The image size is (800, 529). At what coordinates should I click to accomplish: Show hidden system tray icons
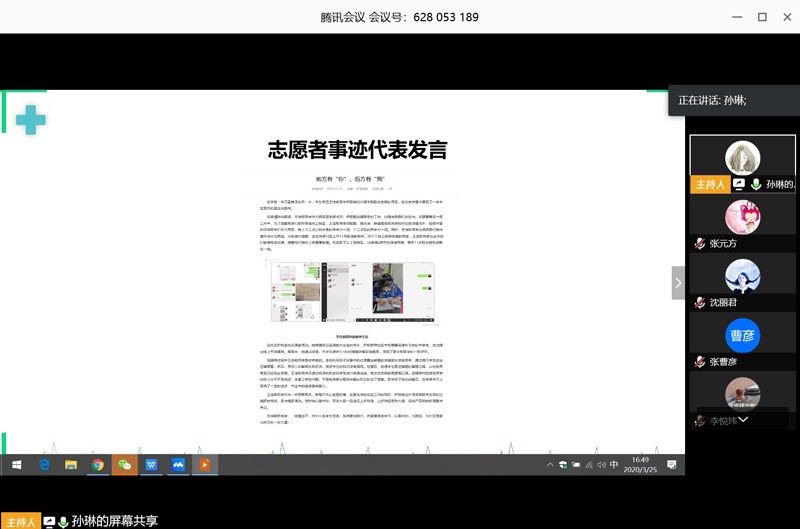point(550,465)
